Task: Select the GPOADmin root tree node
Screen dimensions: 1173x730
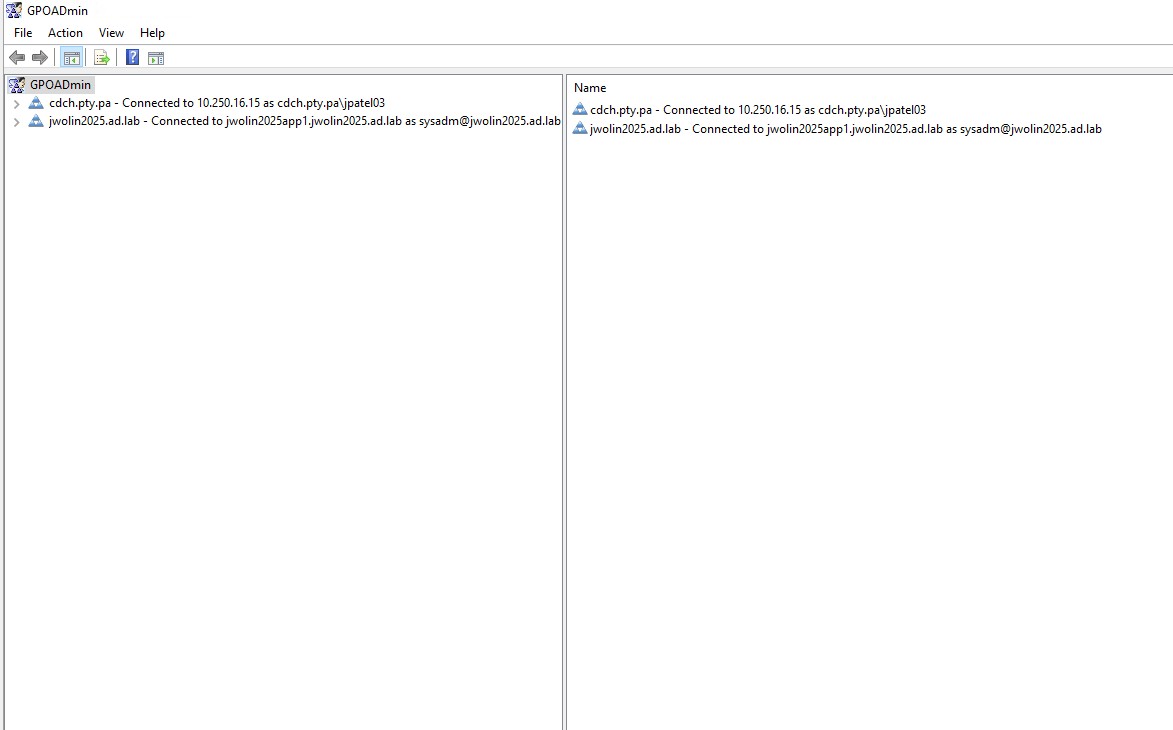Action: click(x=60, y=85)
